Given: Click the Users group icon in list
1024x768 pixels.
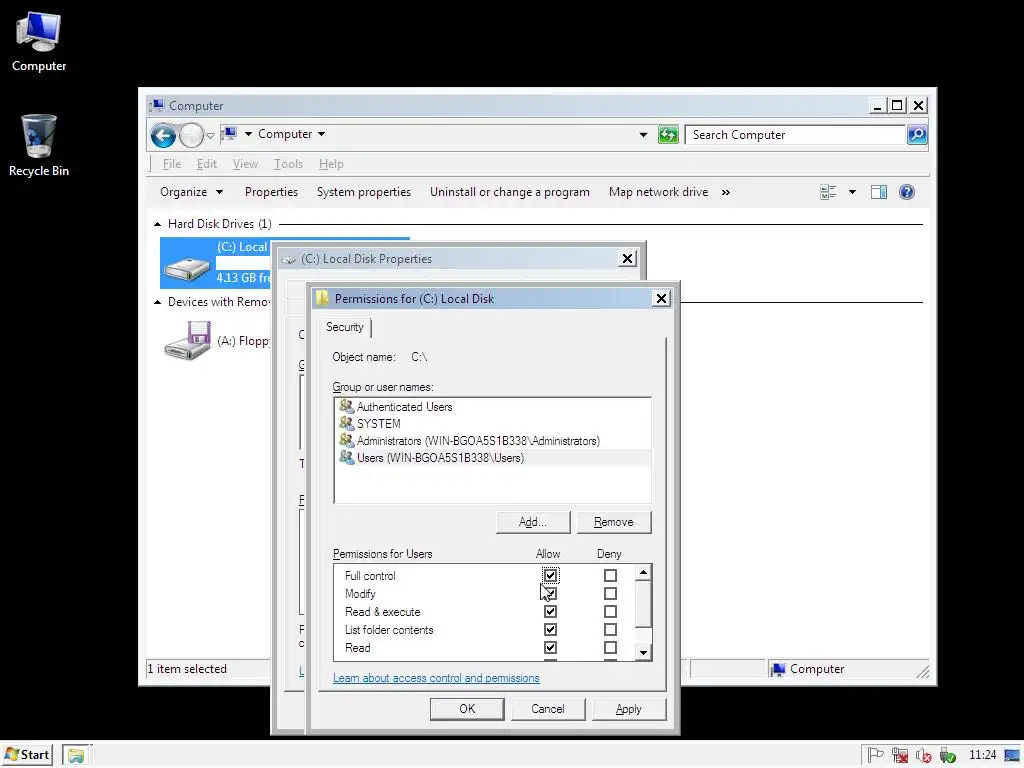Looking at the screenshot, I should pyautogui.click(x=346, y=457).
